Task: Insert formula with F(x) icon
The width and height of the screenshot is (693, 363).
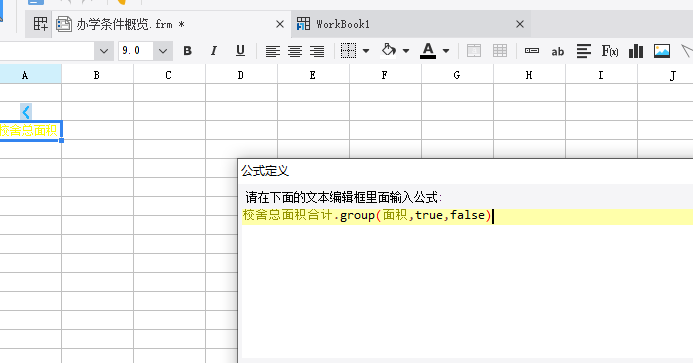Action: pyautogui.click(x=610, y=51)
